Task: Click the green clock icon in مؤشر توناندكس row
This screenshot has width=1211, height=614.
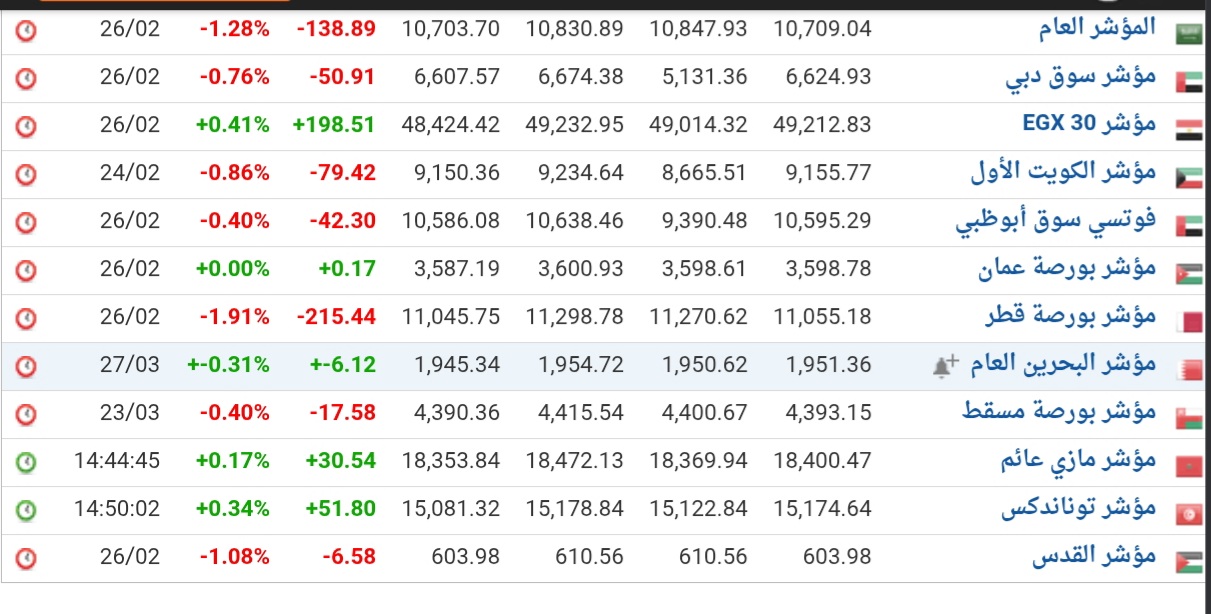Action: tap(26, 510)
